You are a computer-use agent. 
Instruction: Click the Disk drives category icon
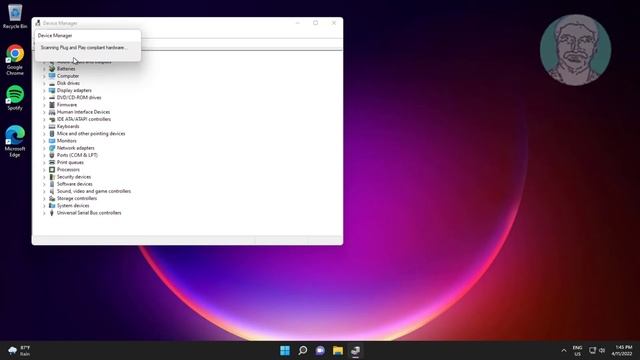click(x=52, y=83)
